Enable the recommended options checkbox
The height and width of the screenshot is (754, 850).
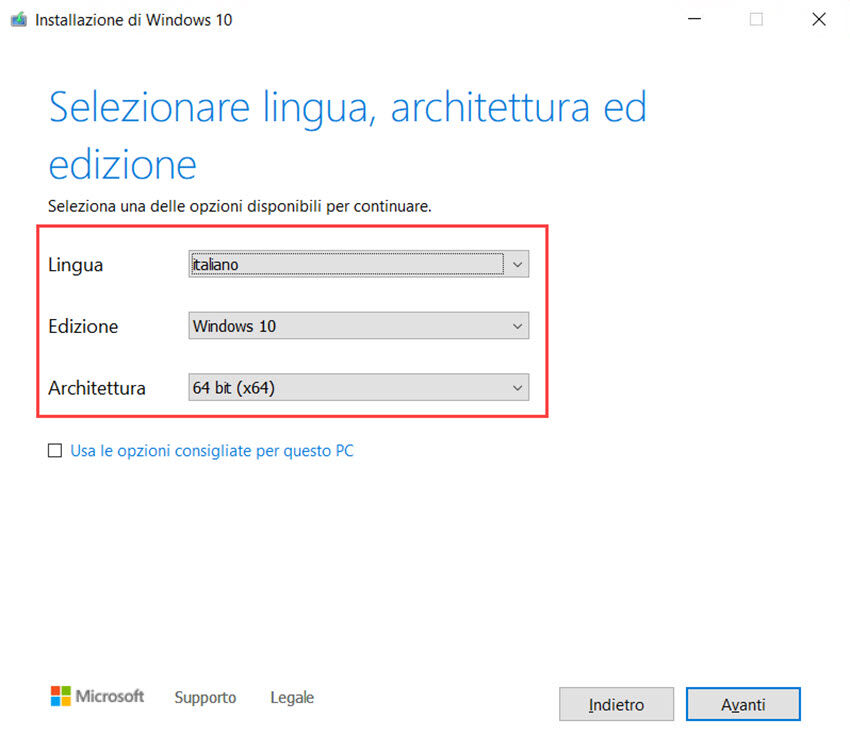55,451
